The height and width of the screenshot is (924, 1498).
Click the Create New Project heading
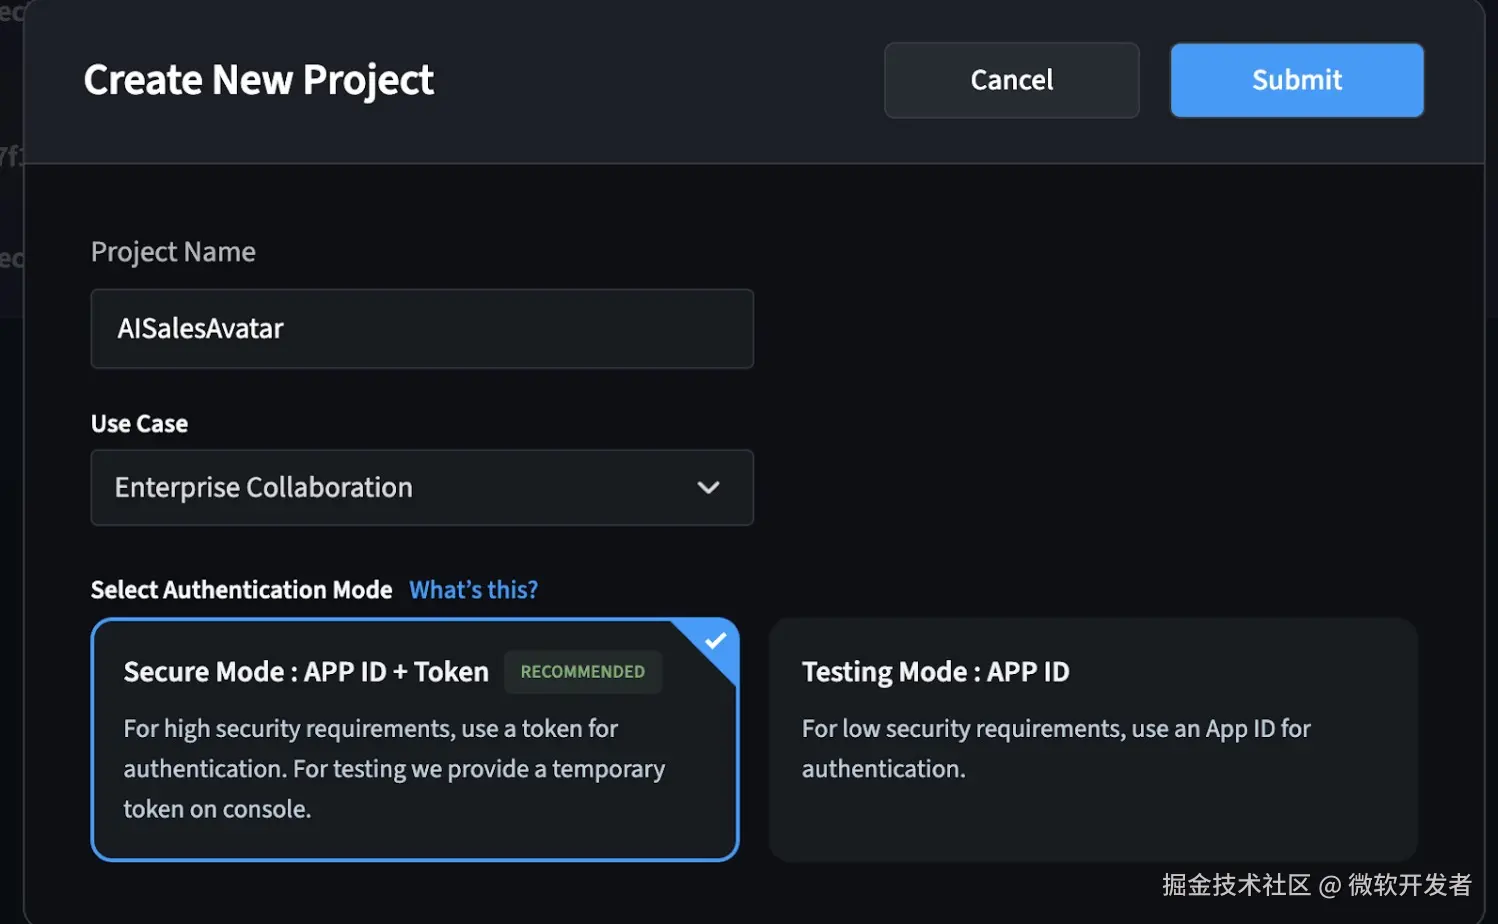[258, 80]
